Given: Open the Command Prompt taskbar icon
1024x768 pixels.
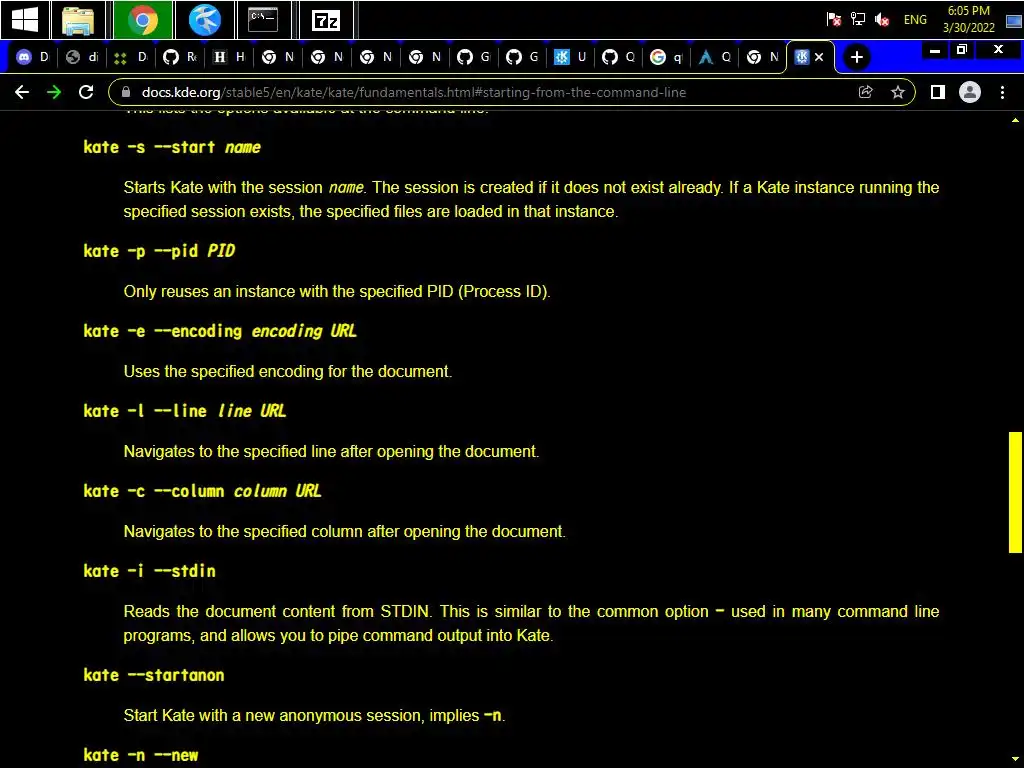Looking at the screenshot, I should [x=263, y=20].
